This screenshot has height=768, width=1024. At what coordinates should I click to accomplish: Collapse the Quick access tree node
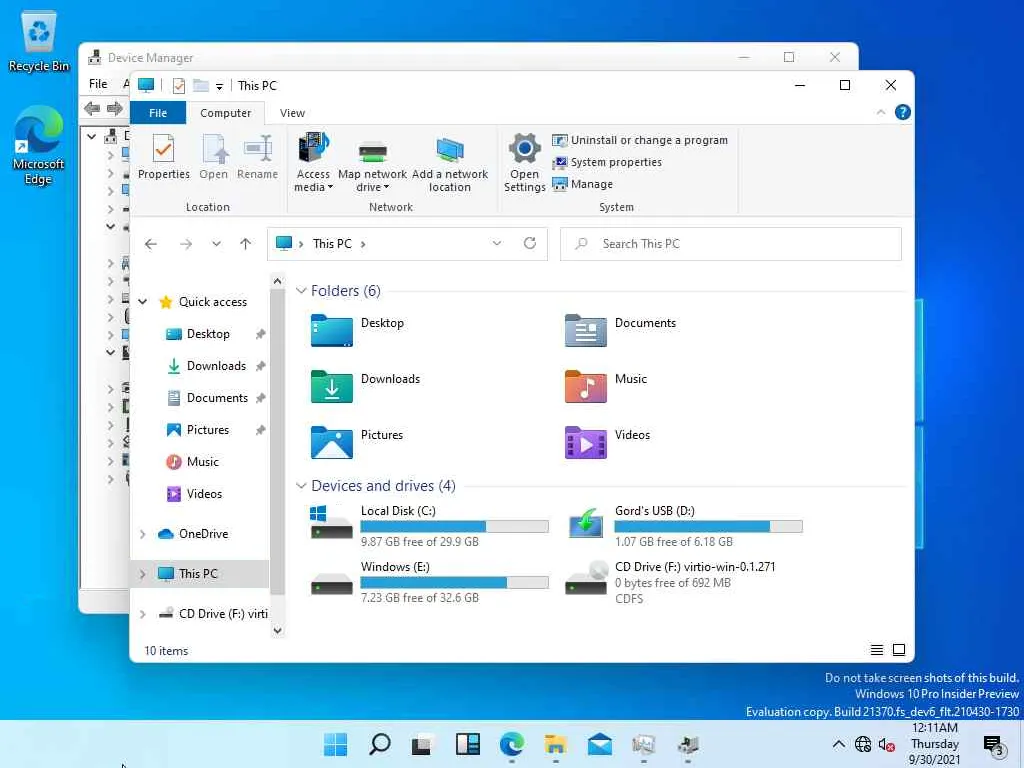click(142, 302)
